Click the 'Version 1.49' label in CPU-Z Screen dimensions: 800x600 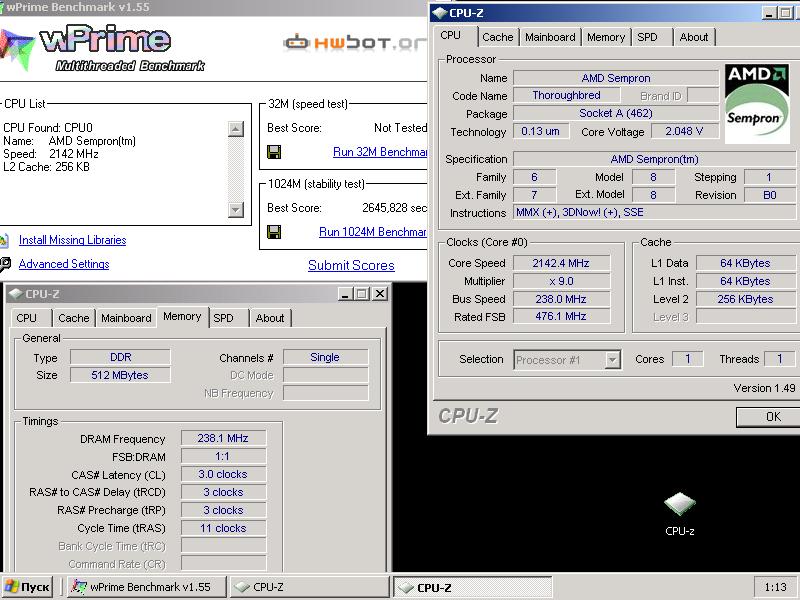764,388
